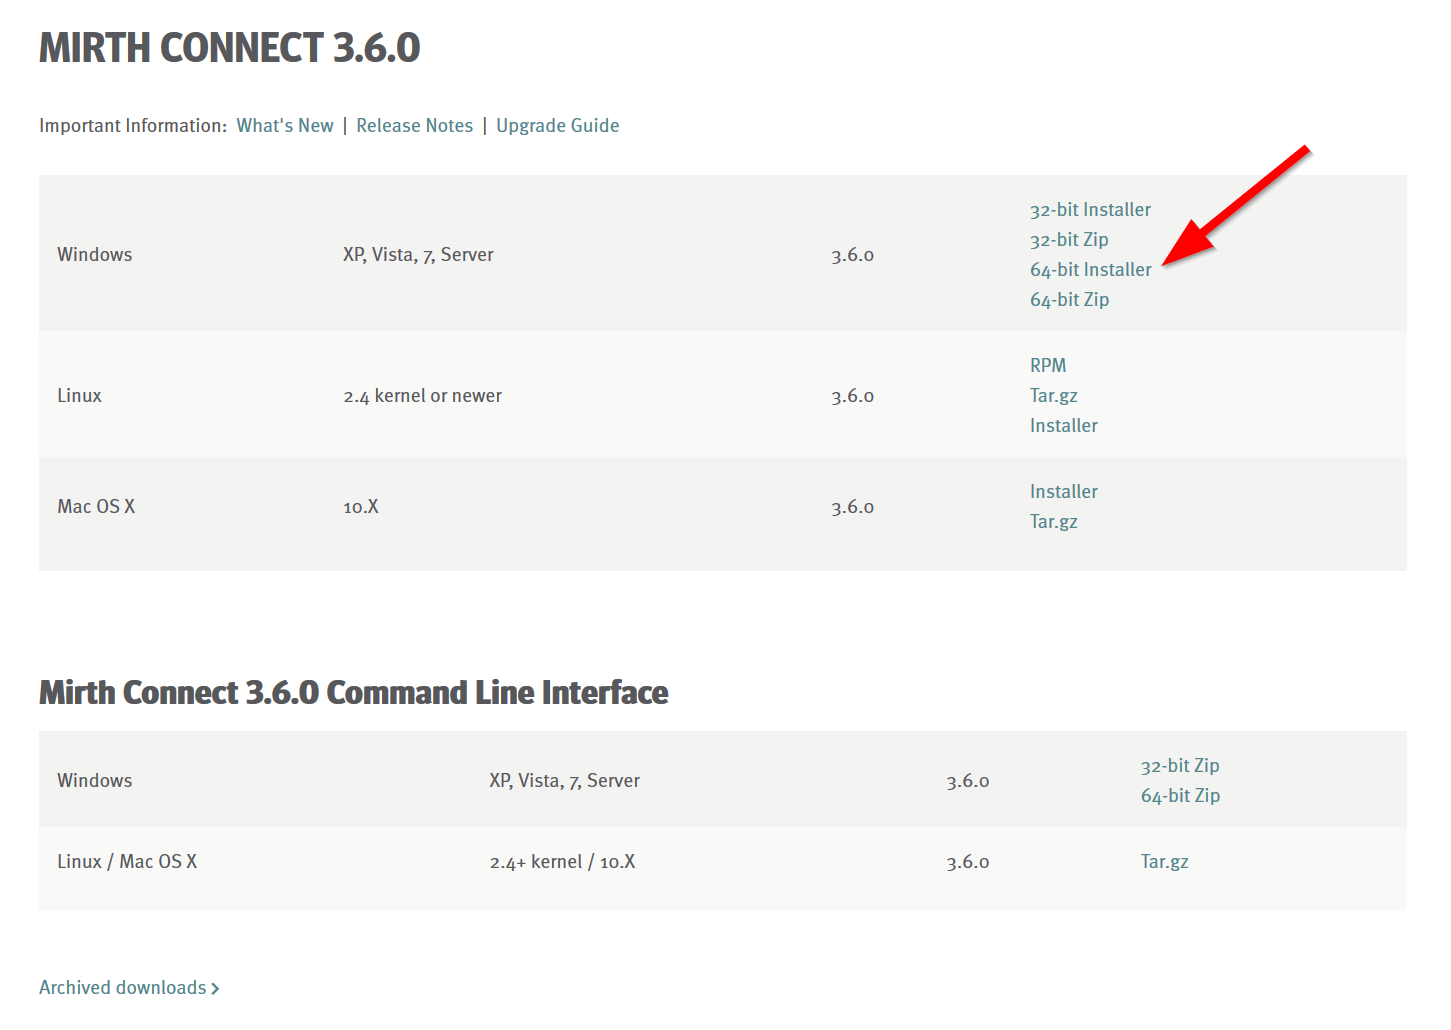Open the Release Notes link

[414, 126]
